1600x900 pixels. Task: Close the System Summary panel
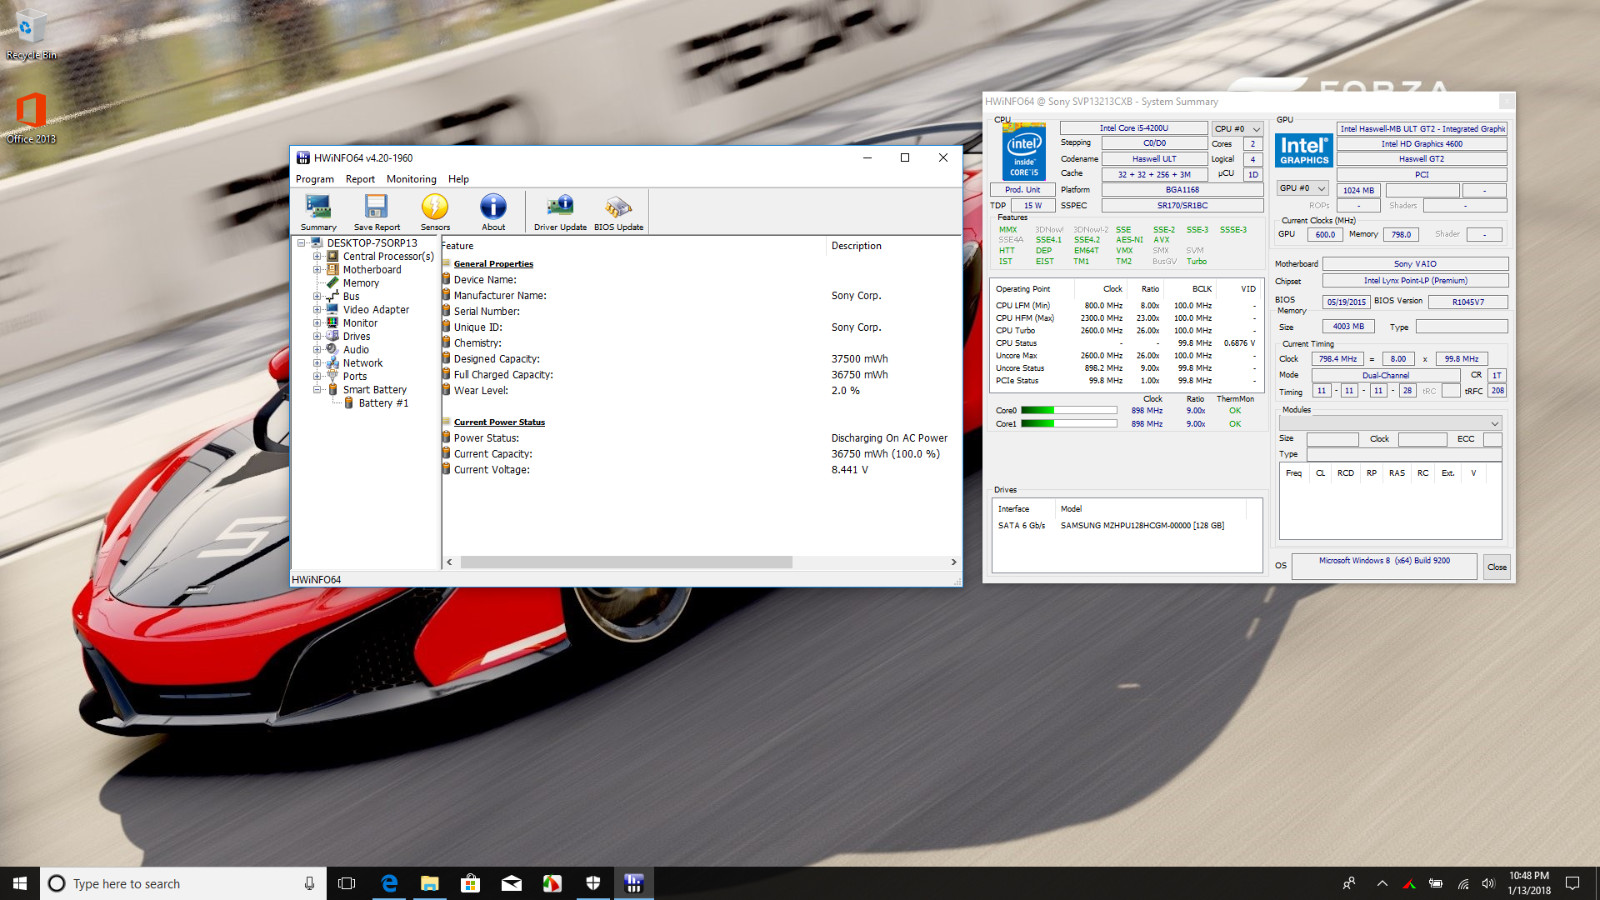tap(1497, 567)
